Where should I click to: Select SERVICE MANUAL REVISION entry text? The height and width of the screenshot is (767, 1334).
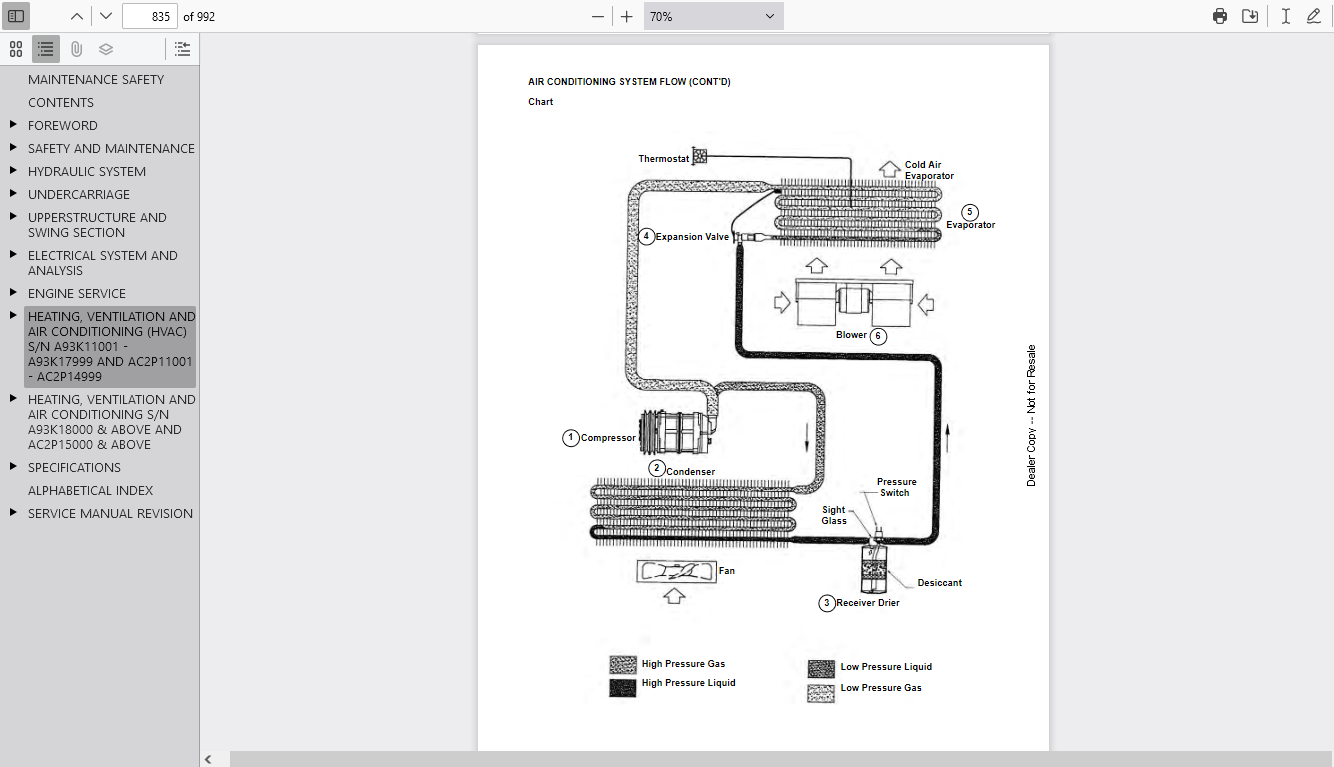pyautogui.click(x=110, y=513)
